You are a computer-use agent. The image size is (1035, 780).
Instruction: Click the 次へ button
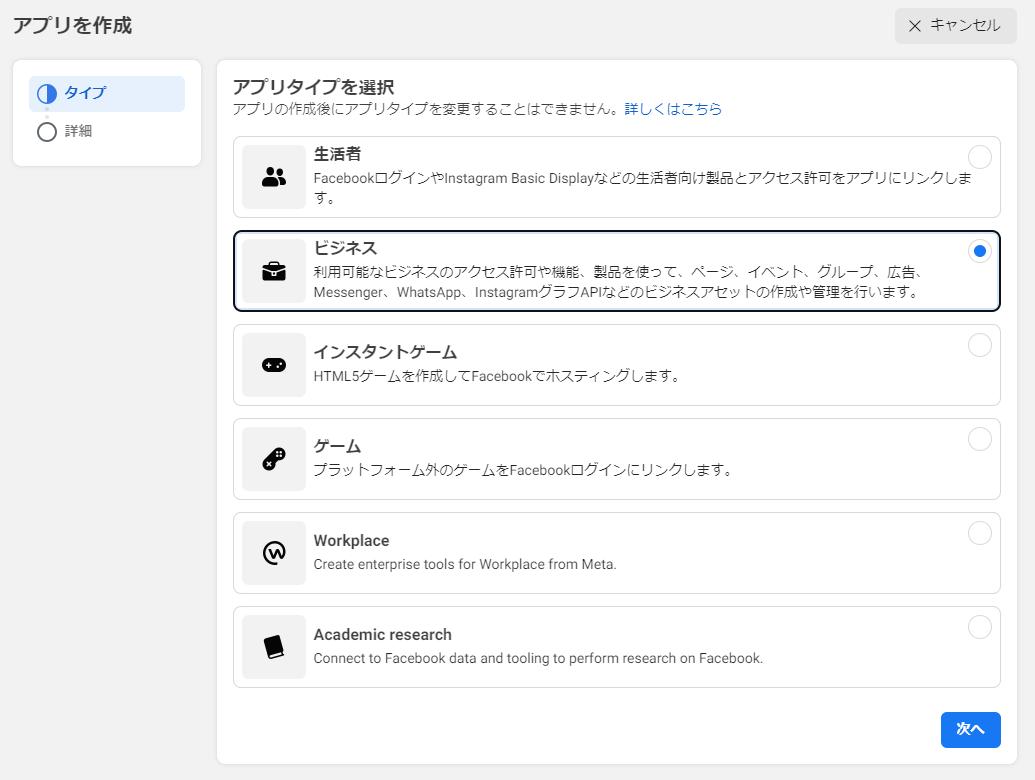point(970,730)
